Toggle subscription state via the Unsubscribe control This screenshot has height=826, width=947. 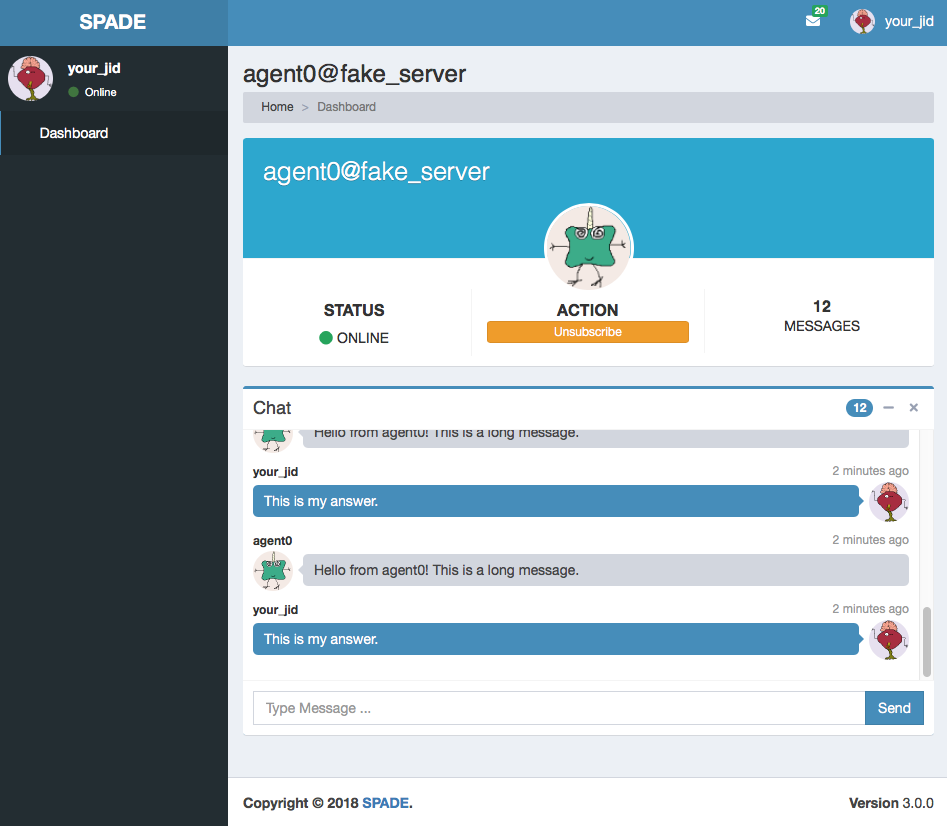tap(587, 331)
